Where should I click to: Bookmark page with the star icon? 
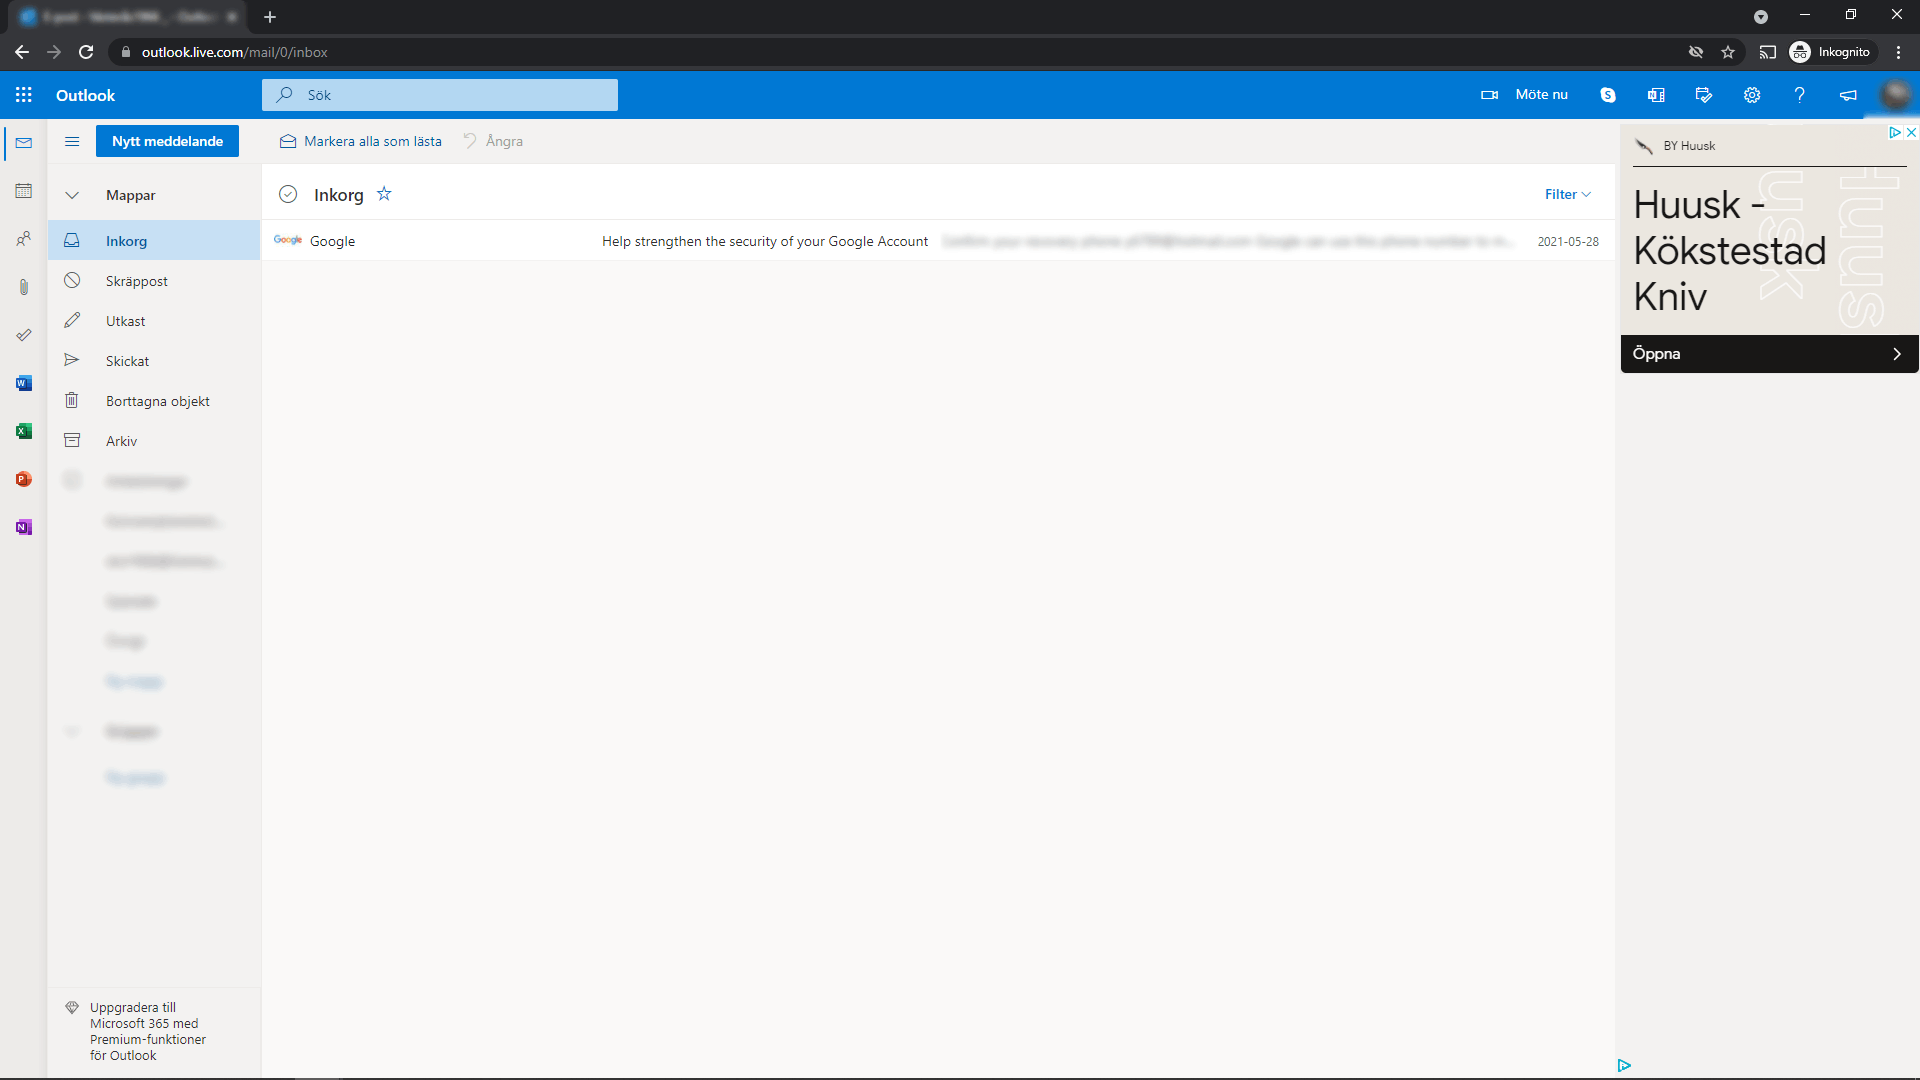click(x=1728, y=52)
